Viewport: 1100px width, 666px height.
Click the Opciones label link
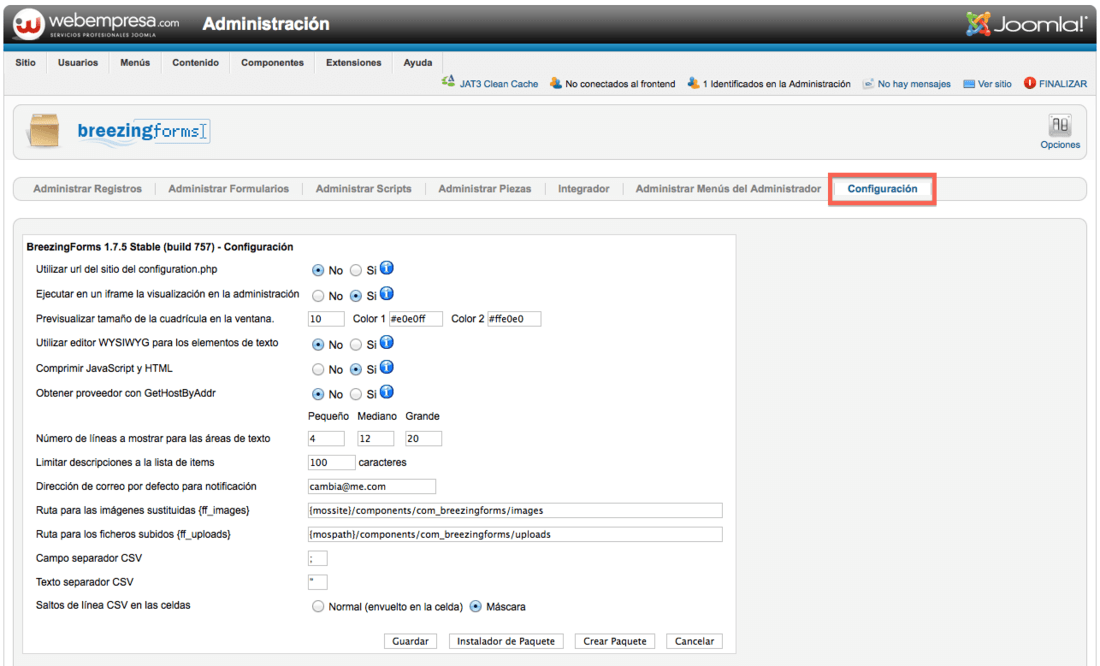coord(1060,145)
